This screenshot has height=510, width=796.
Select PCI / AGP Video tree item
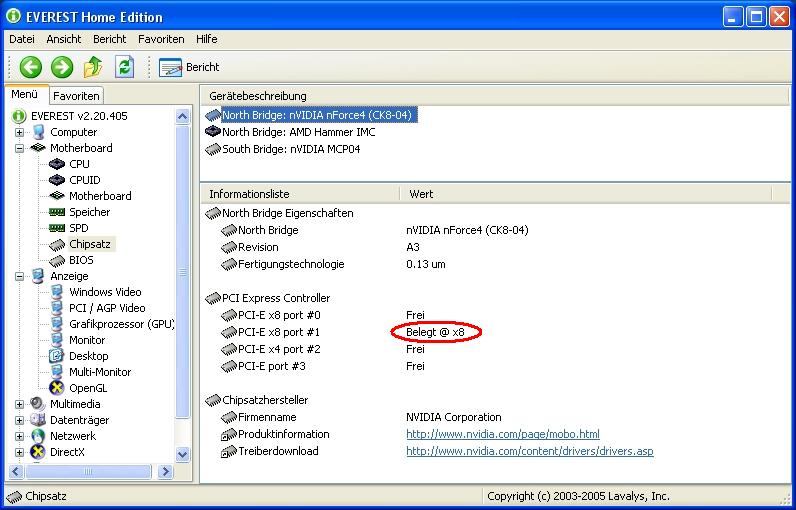(107, 308)
